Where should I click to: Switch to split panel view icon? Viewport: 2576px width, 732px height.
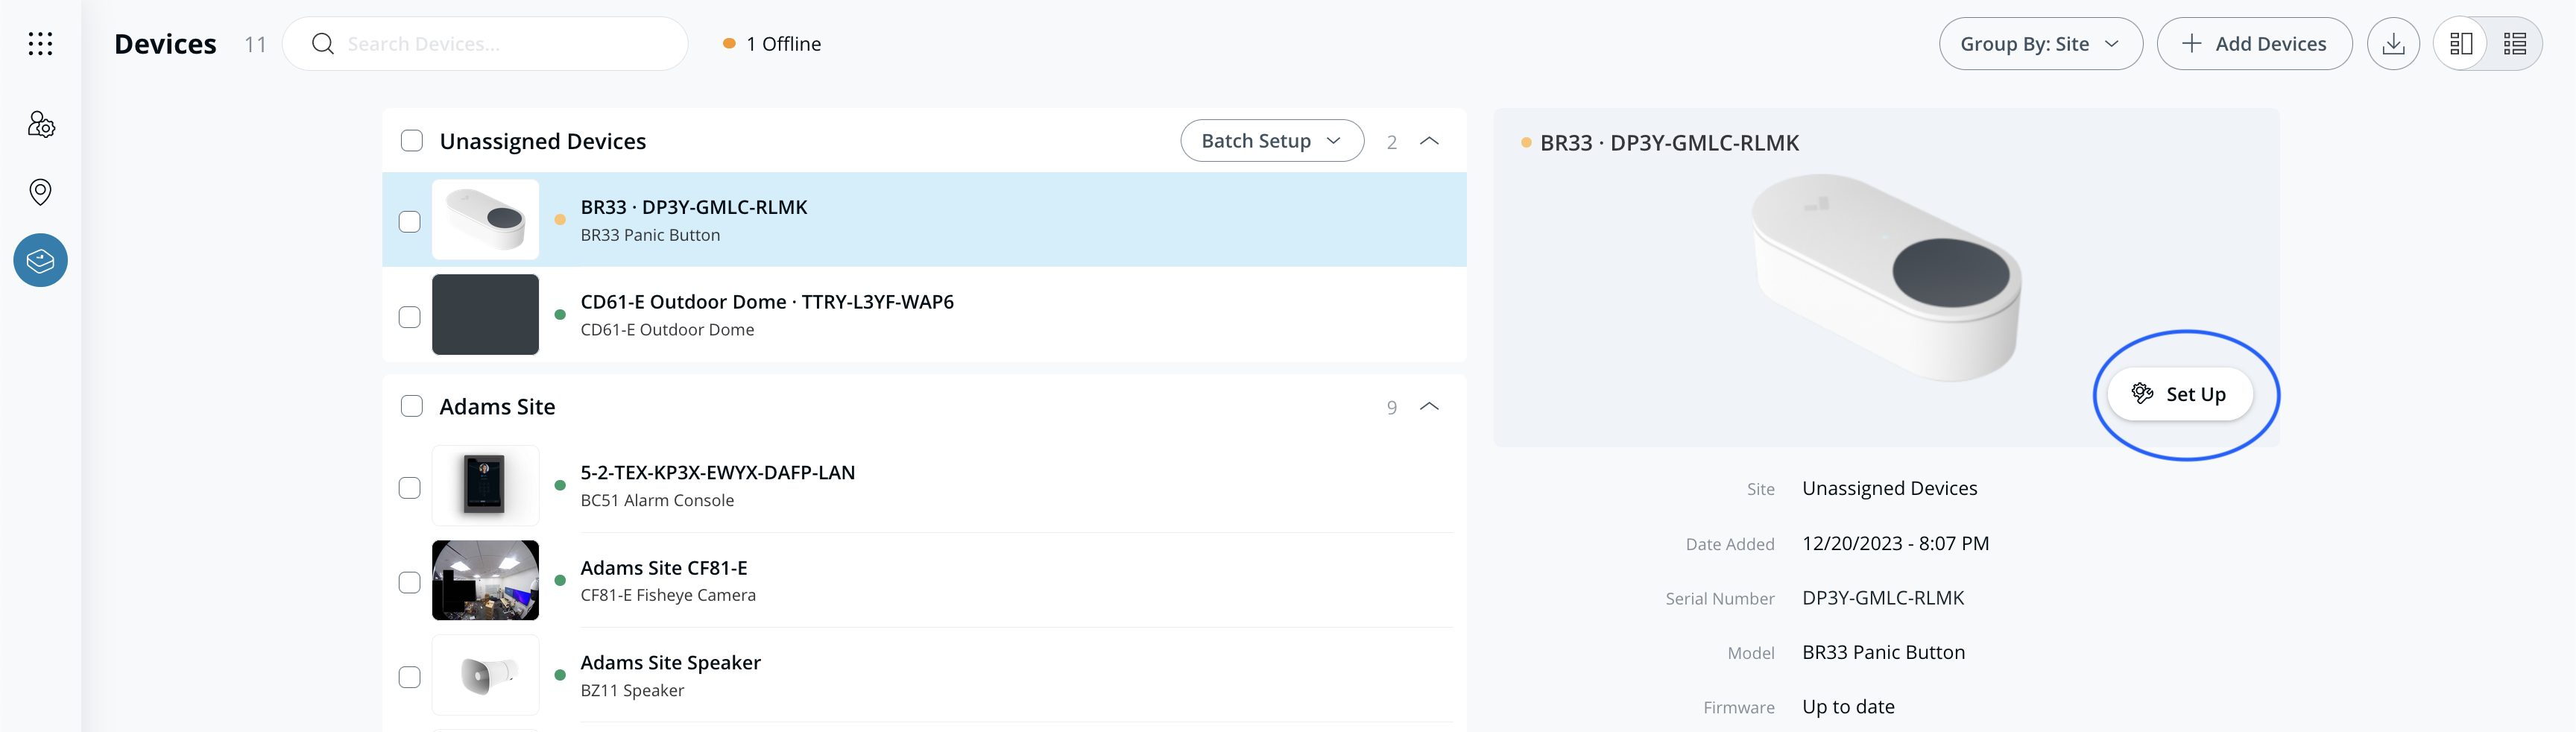pyautogui.click(x=2461, y=44)
